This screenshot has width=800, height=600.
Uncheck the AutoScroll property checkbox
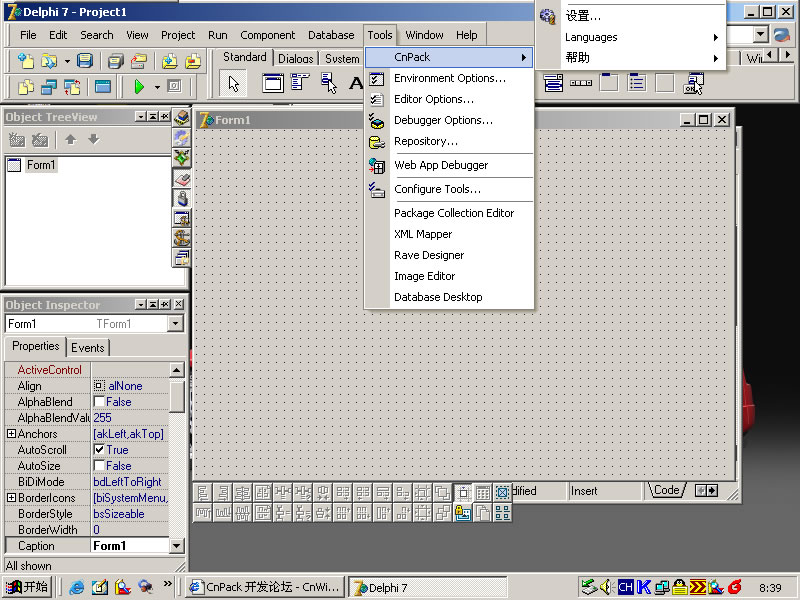click(99, 450)
